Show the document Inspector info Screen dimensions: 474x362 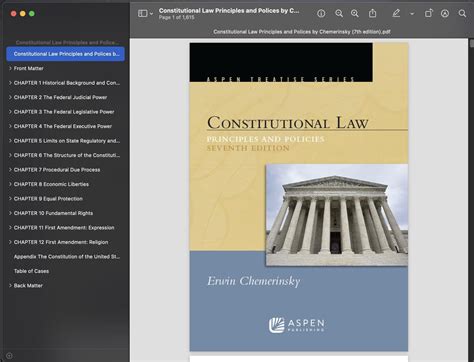click(x=321, y=13)
